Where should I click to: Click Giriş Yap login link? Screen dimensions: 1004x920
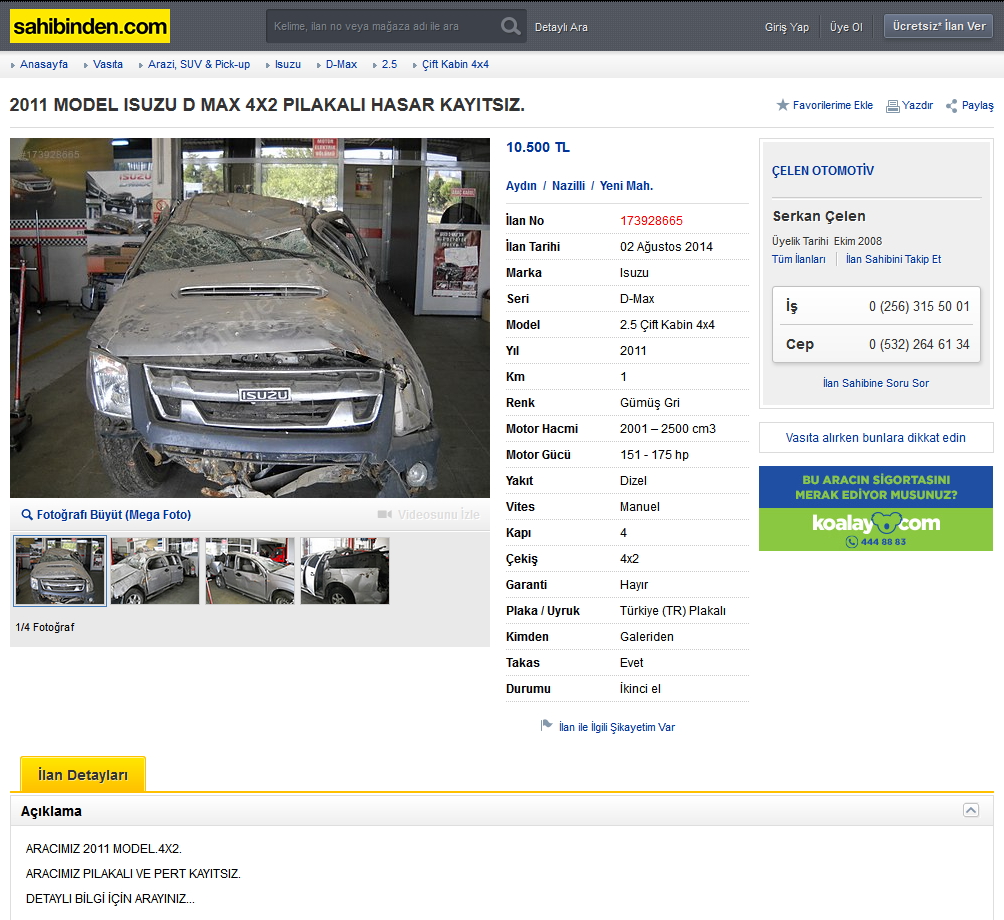point(786,27)
